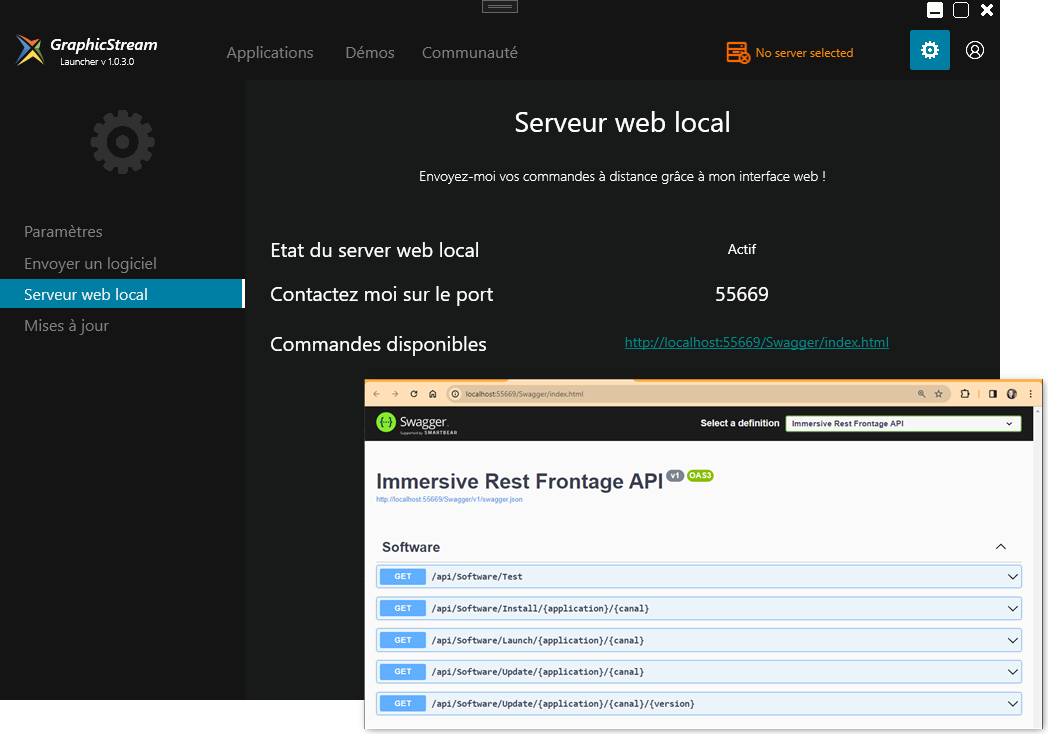Open the swagger.json link under API title
The width and height of the screenshot is (1048, 734).
(x=449, y=499)
